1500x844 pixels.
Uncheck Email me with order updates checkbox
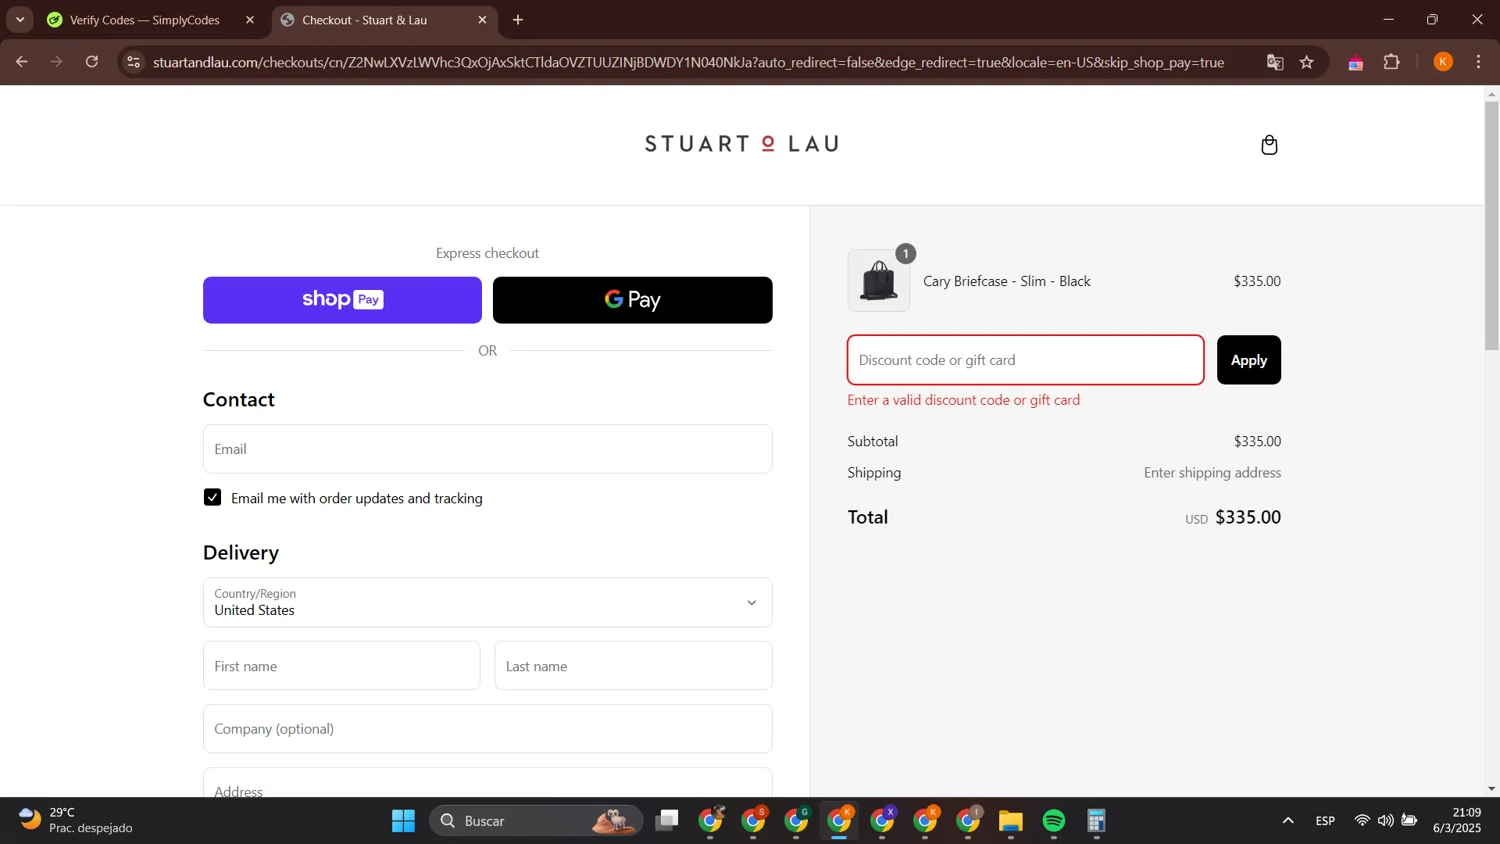click(212, 497)
